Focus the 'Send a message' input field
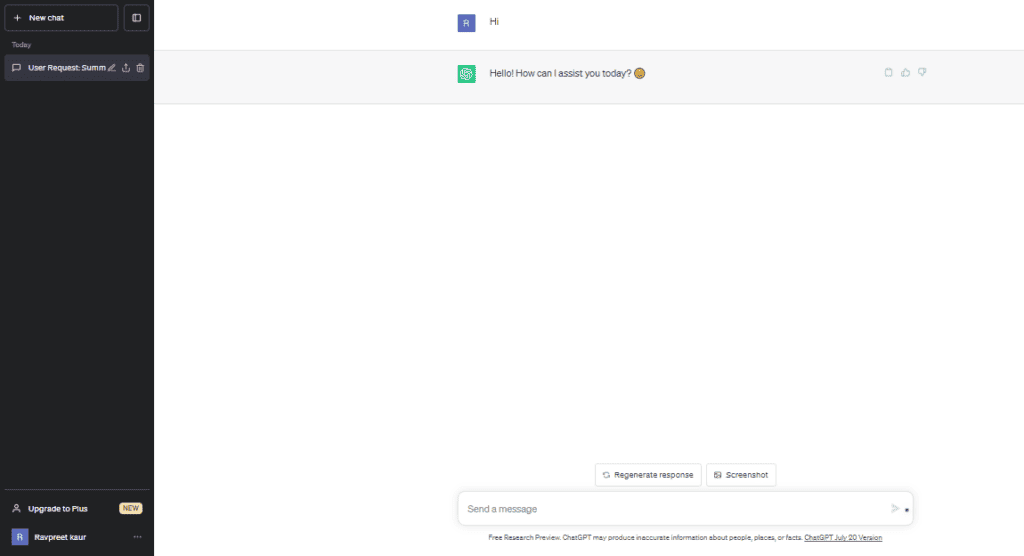The image size is (1024, 556). point(670,509)
